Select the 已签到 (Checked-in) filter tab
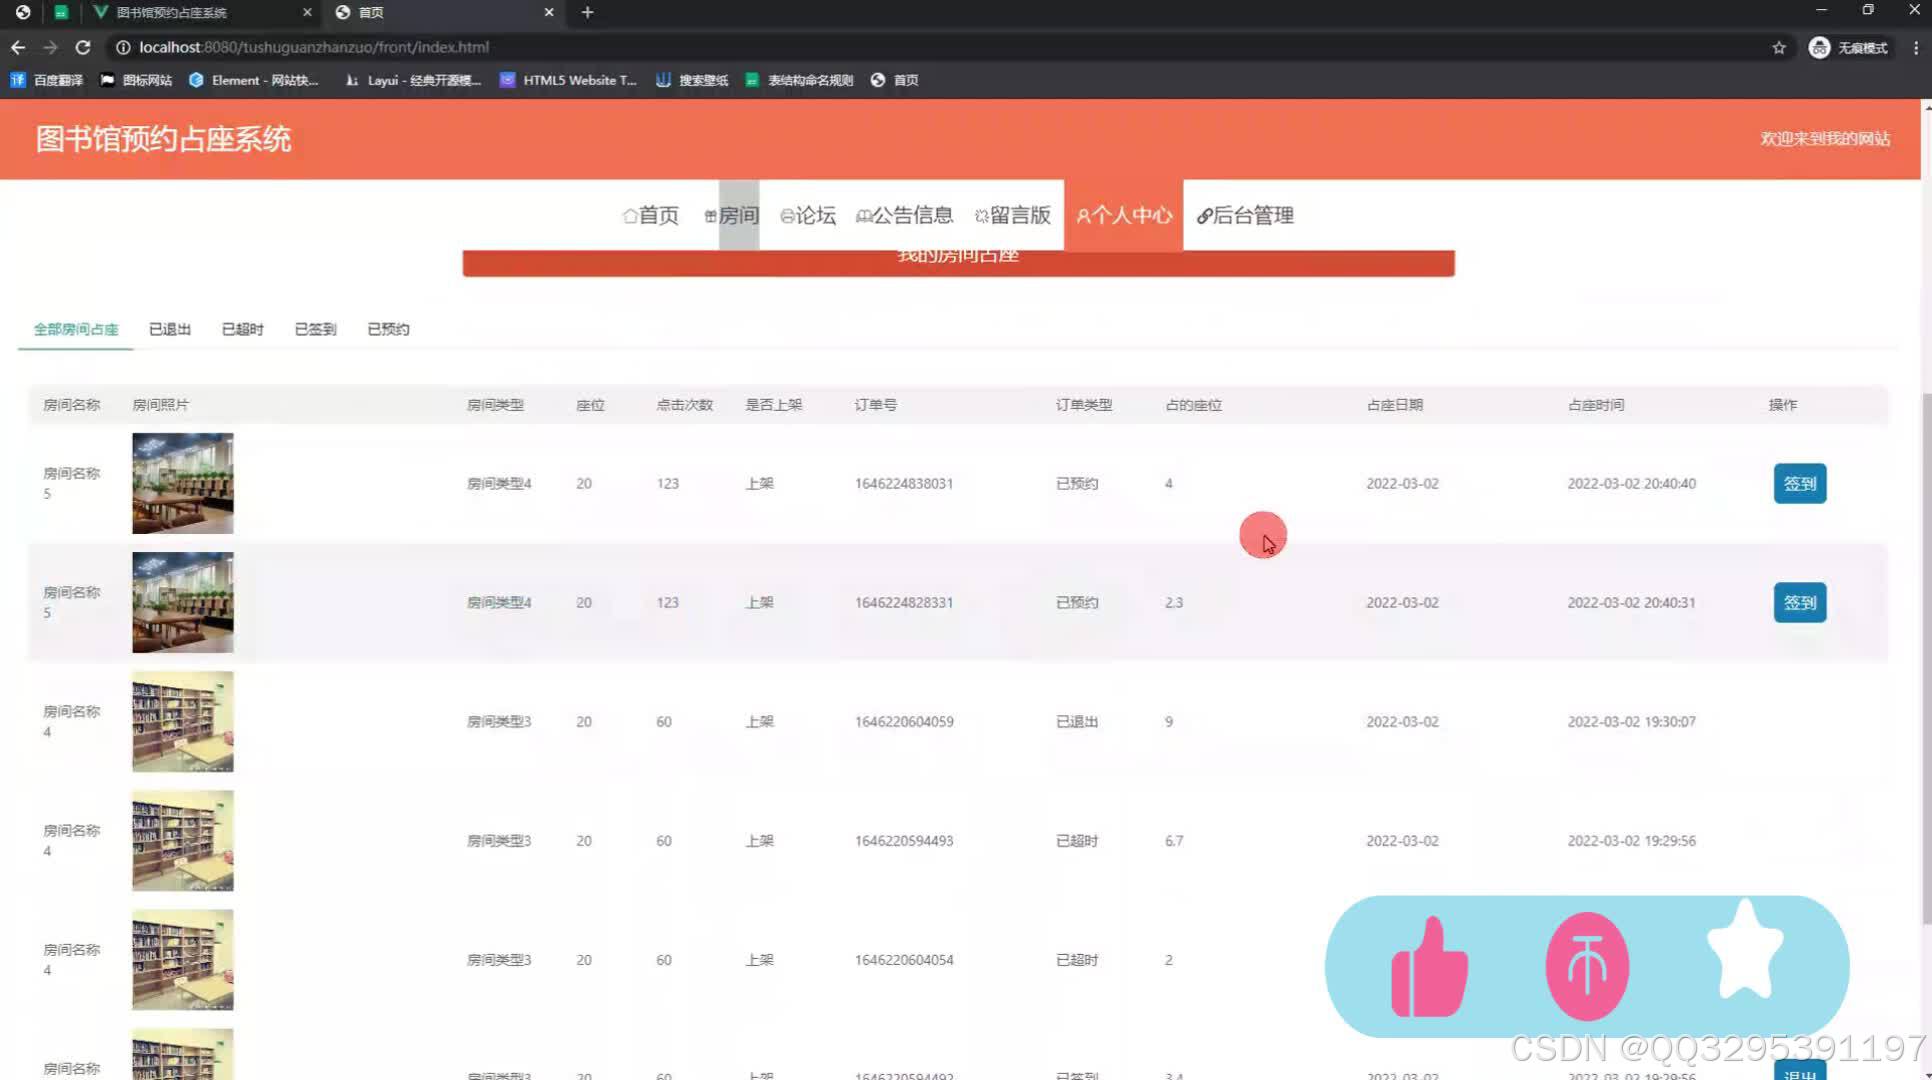 [x=314, y=328]
